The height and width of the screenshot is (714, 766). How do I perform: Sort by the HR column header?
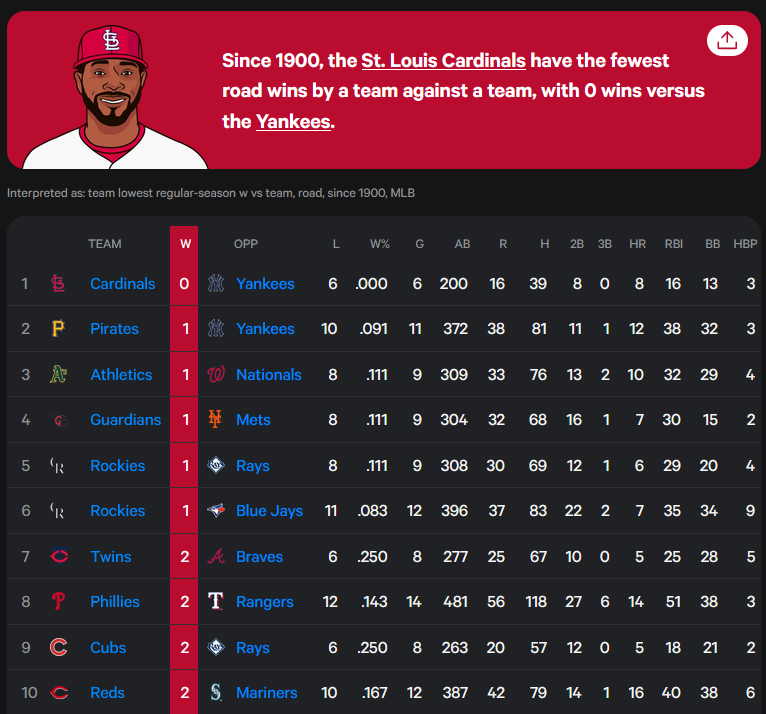pos(638,244)
